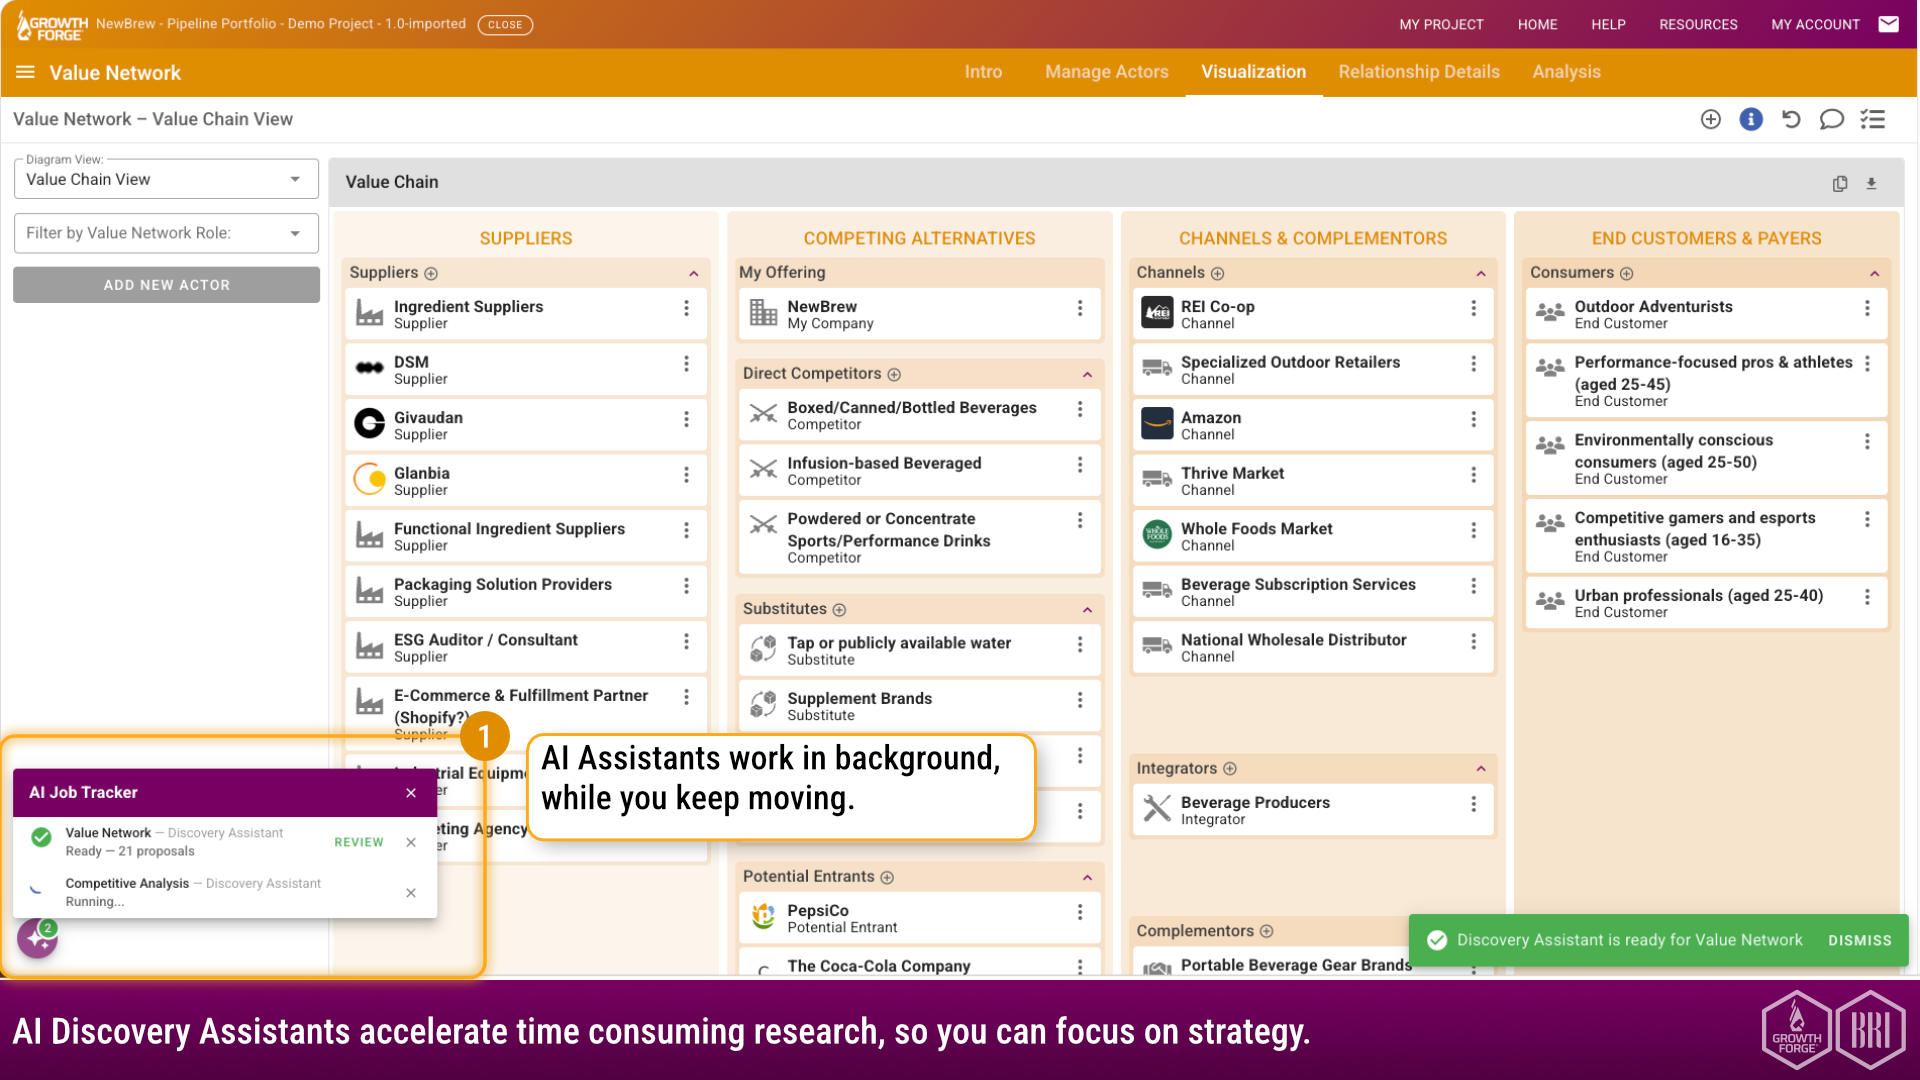Open the three-dot menu for Beverage Producers
Image resolution: width=1920 pixels, height=1080 pixels.
[x=1473, y=804]
